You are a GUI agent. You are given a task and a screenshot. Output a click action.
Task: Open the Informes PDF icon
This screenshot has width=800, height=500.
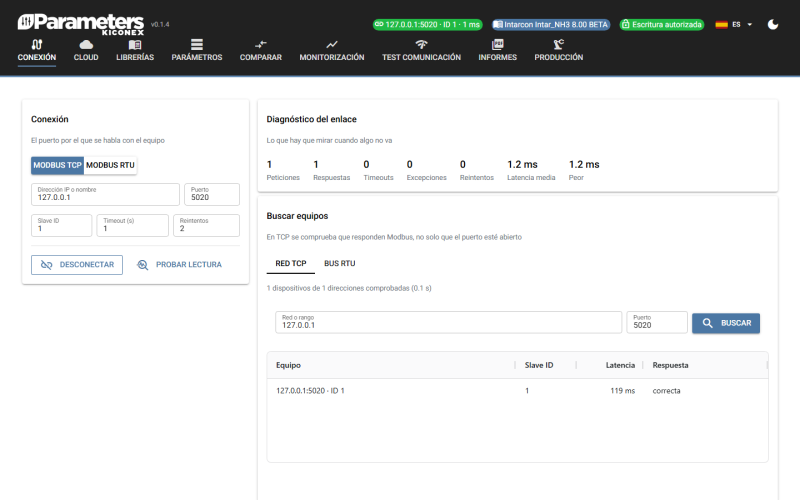click(x=497, y=44)
